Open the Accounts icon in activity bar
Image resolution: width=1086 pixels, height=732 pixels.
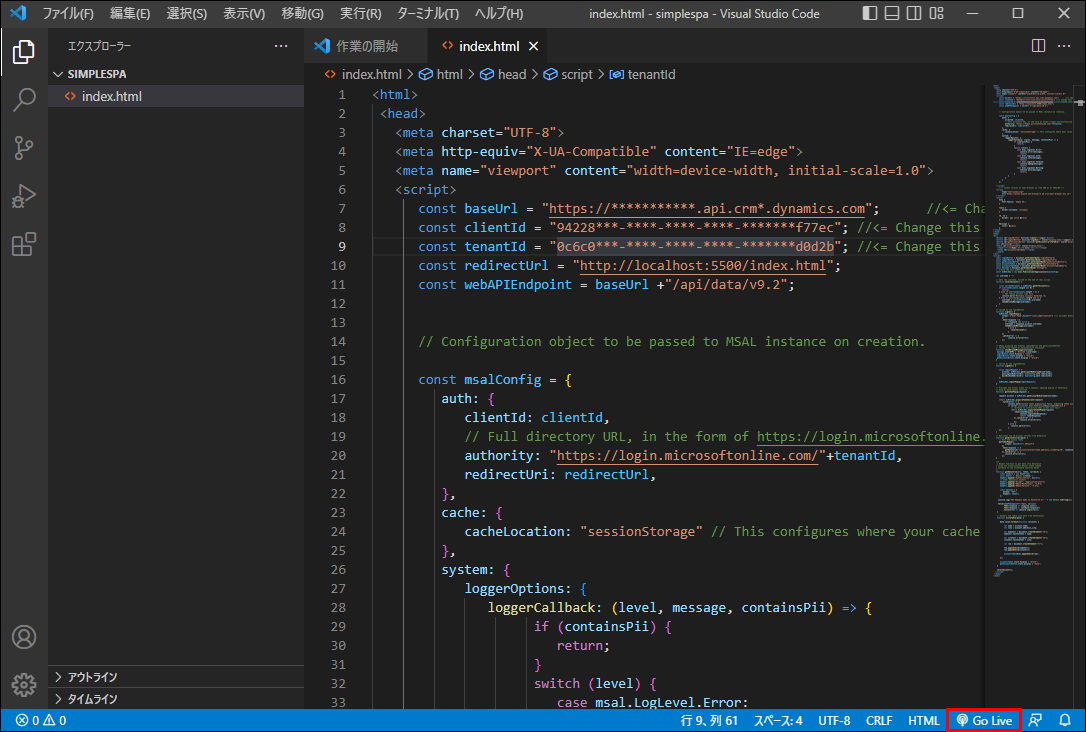[x=24, y=637]
